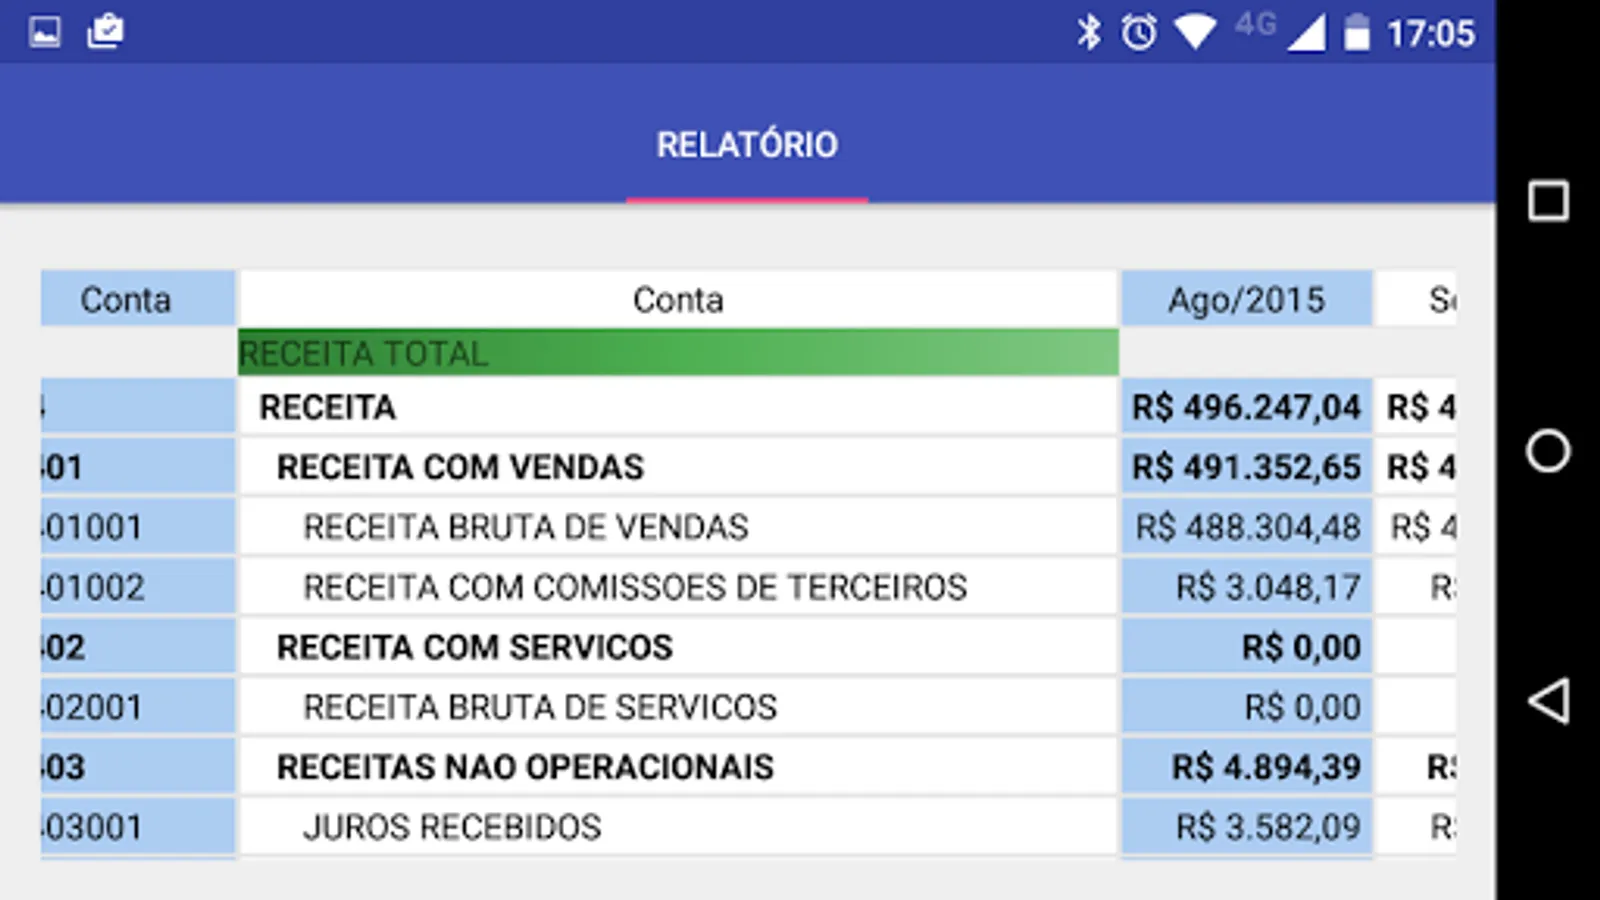Click the green RECEITA TOTAL bar
This screenshot has height=900, width=1600.
point(678,353)
